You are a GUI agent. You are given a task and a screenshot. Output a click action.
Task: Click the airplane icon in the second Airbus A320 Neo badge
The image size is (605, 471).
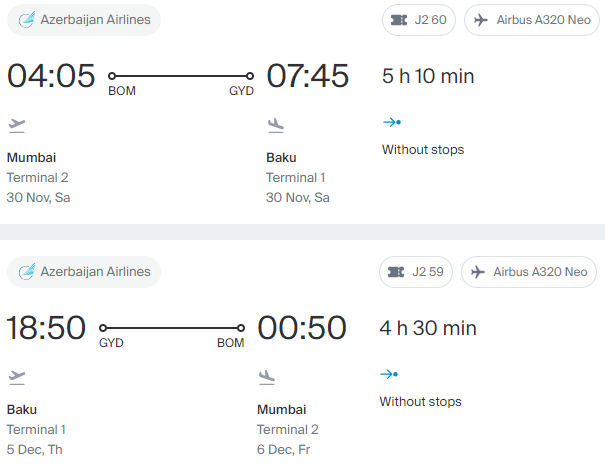click(478, 272)
